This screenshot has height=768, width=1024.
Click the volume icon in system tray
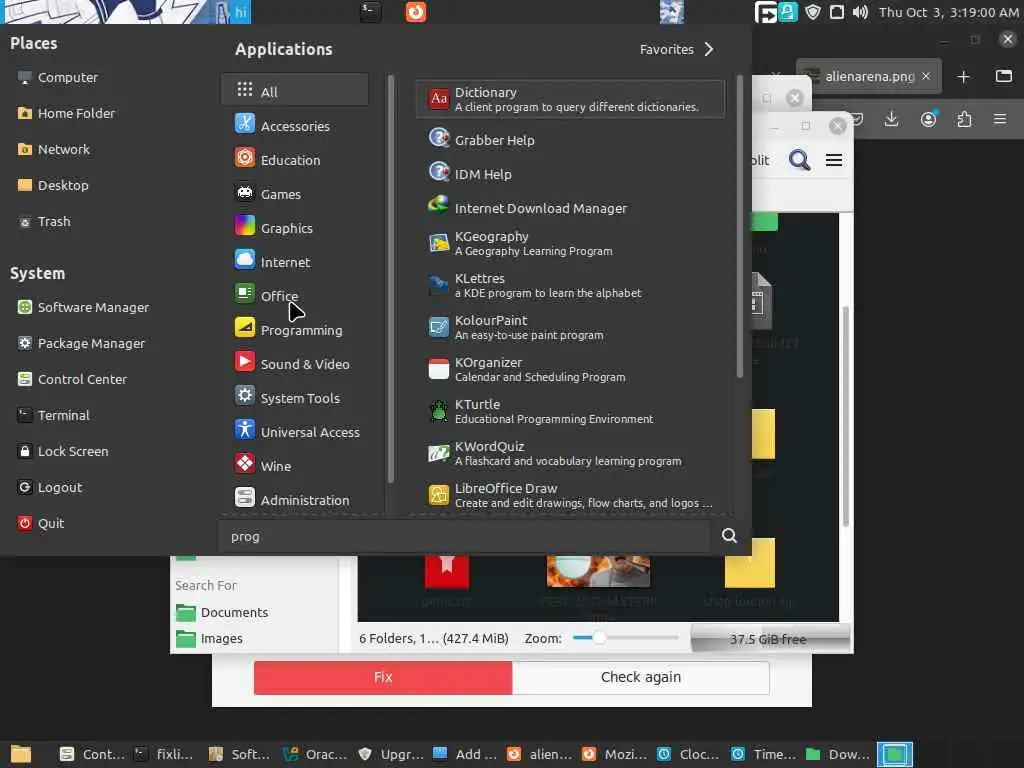coord(860,12)
